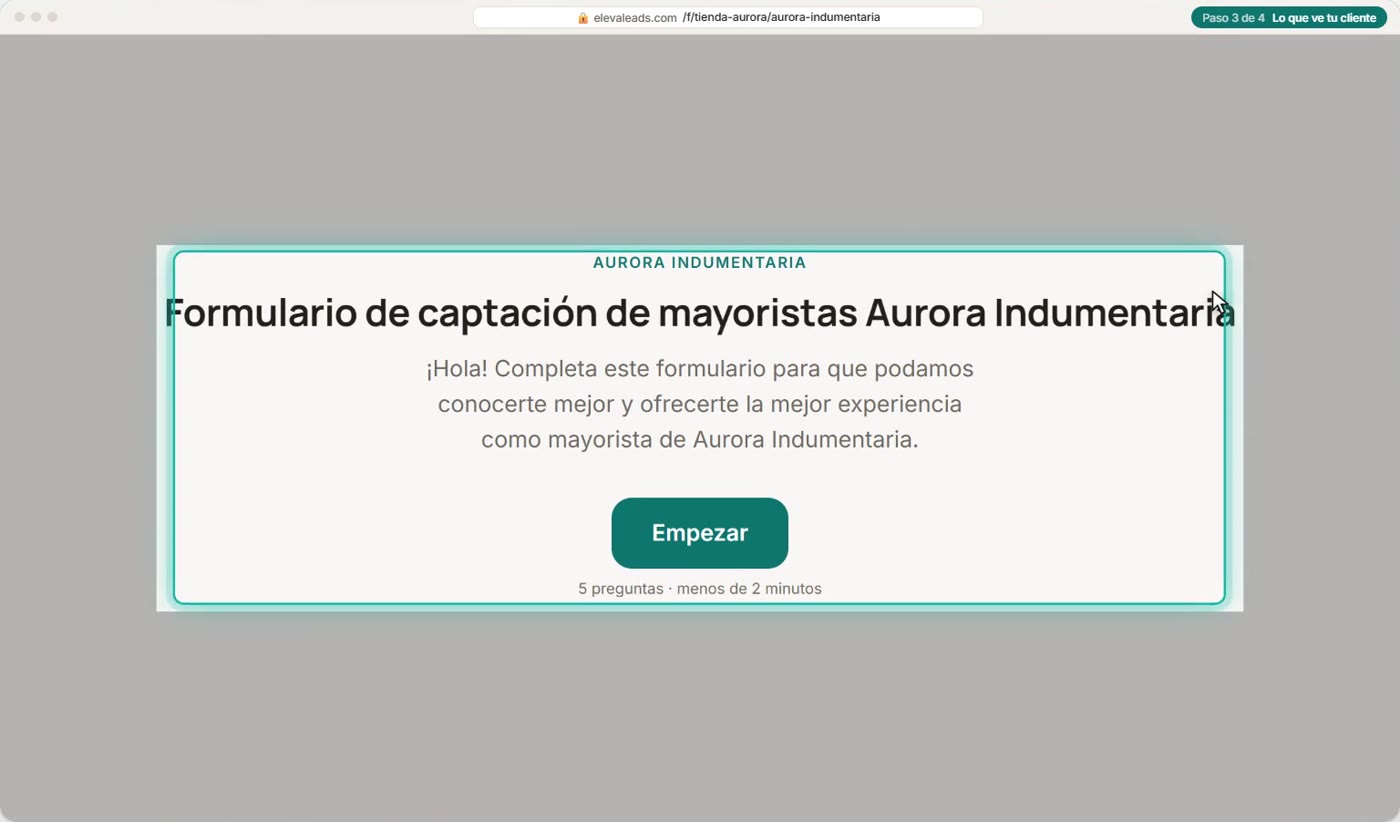Click the '¡Hola! Completa este formulario' description text
1400x822 pixels.
[700, 404]
